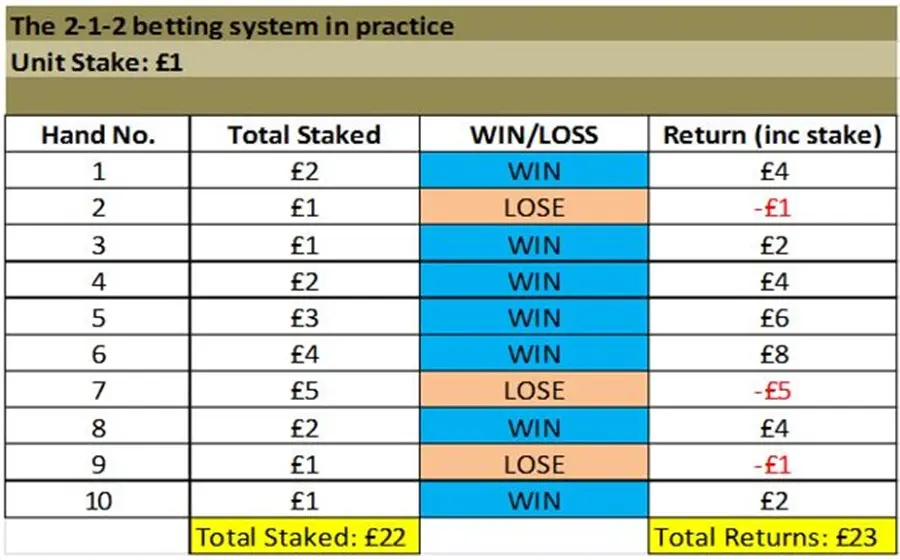Select the 'Unit Stake: £1' row
900x560 pixels.
click(450, 60)
